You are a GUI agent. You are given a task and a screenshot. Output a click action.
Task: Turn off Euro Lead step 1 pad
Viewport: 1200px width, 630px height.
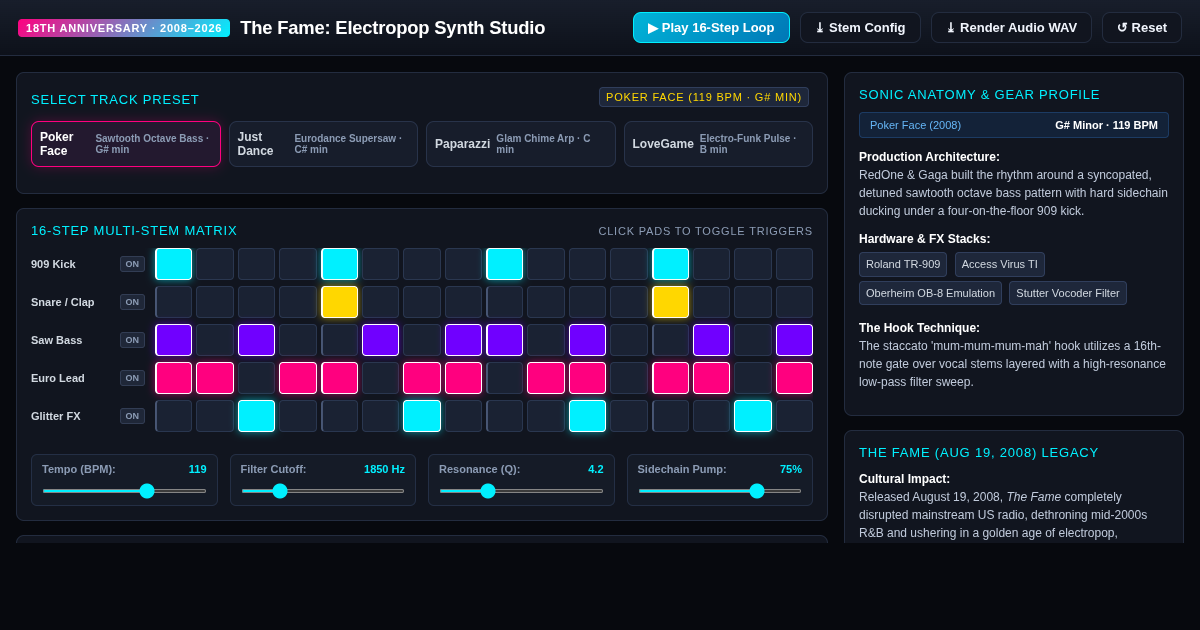[174, 378]
